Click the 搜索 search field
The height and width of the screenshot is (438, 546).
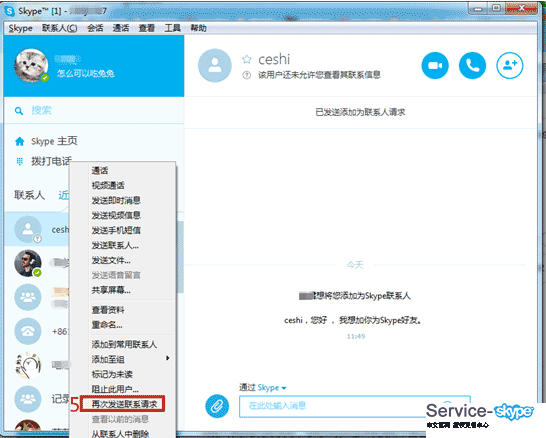tap(41, 111)
